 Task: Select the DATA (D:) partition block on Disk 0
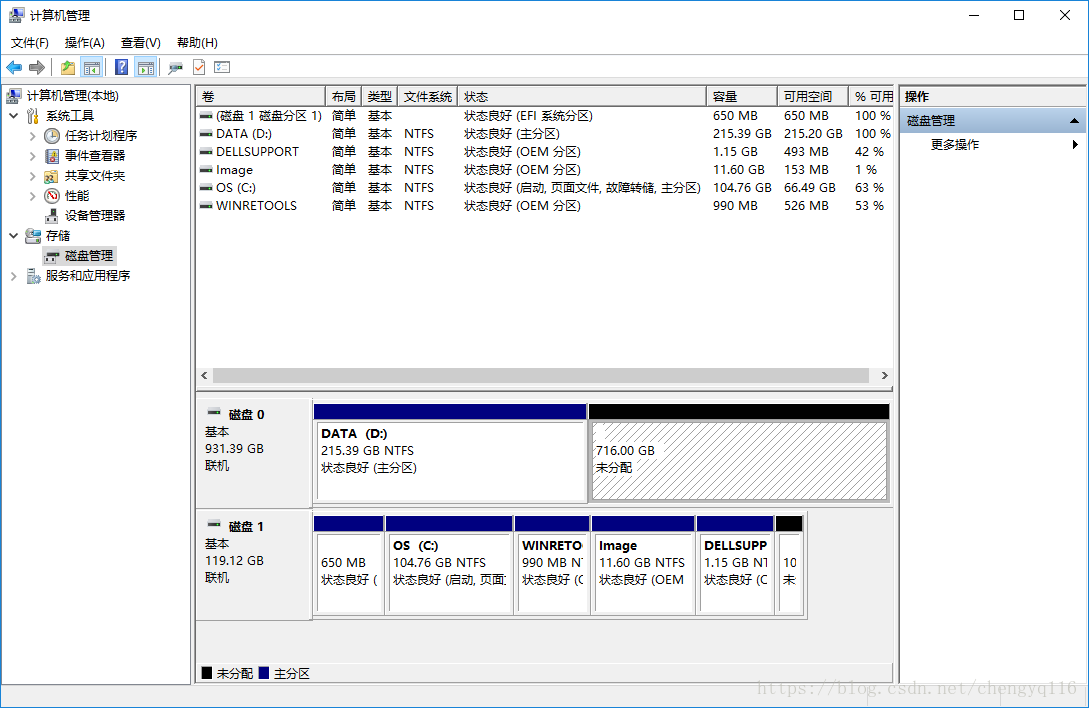450,453
